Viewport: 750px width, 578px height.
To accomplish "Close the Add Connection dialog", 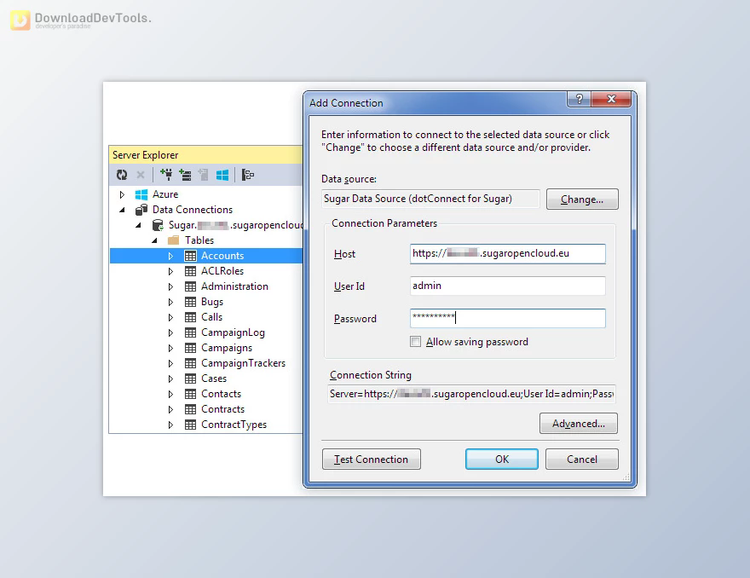I will point(611,99).
